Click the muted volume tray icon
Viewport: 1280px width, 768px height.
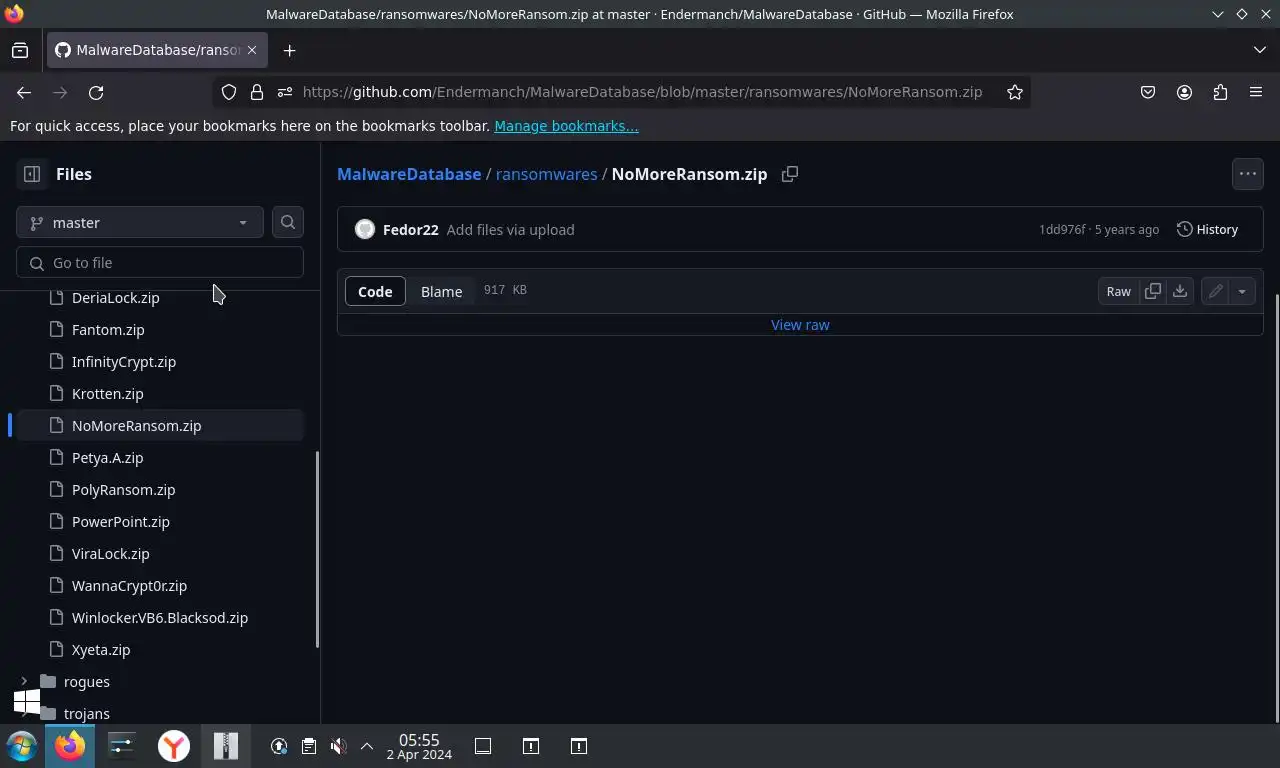(339, 746)
